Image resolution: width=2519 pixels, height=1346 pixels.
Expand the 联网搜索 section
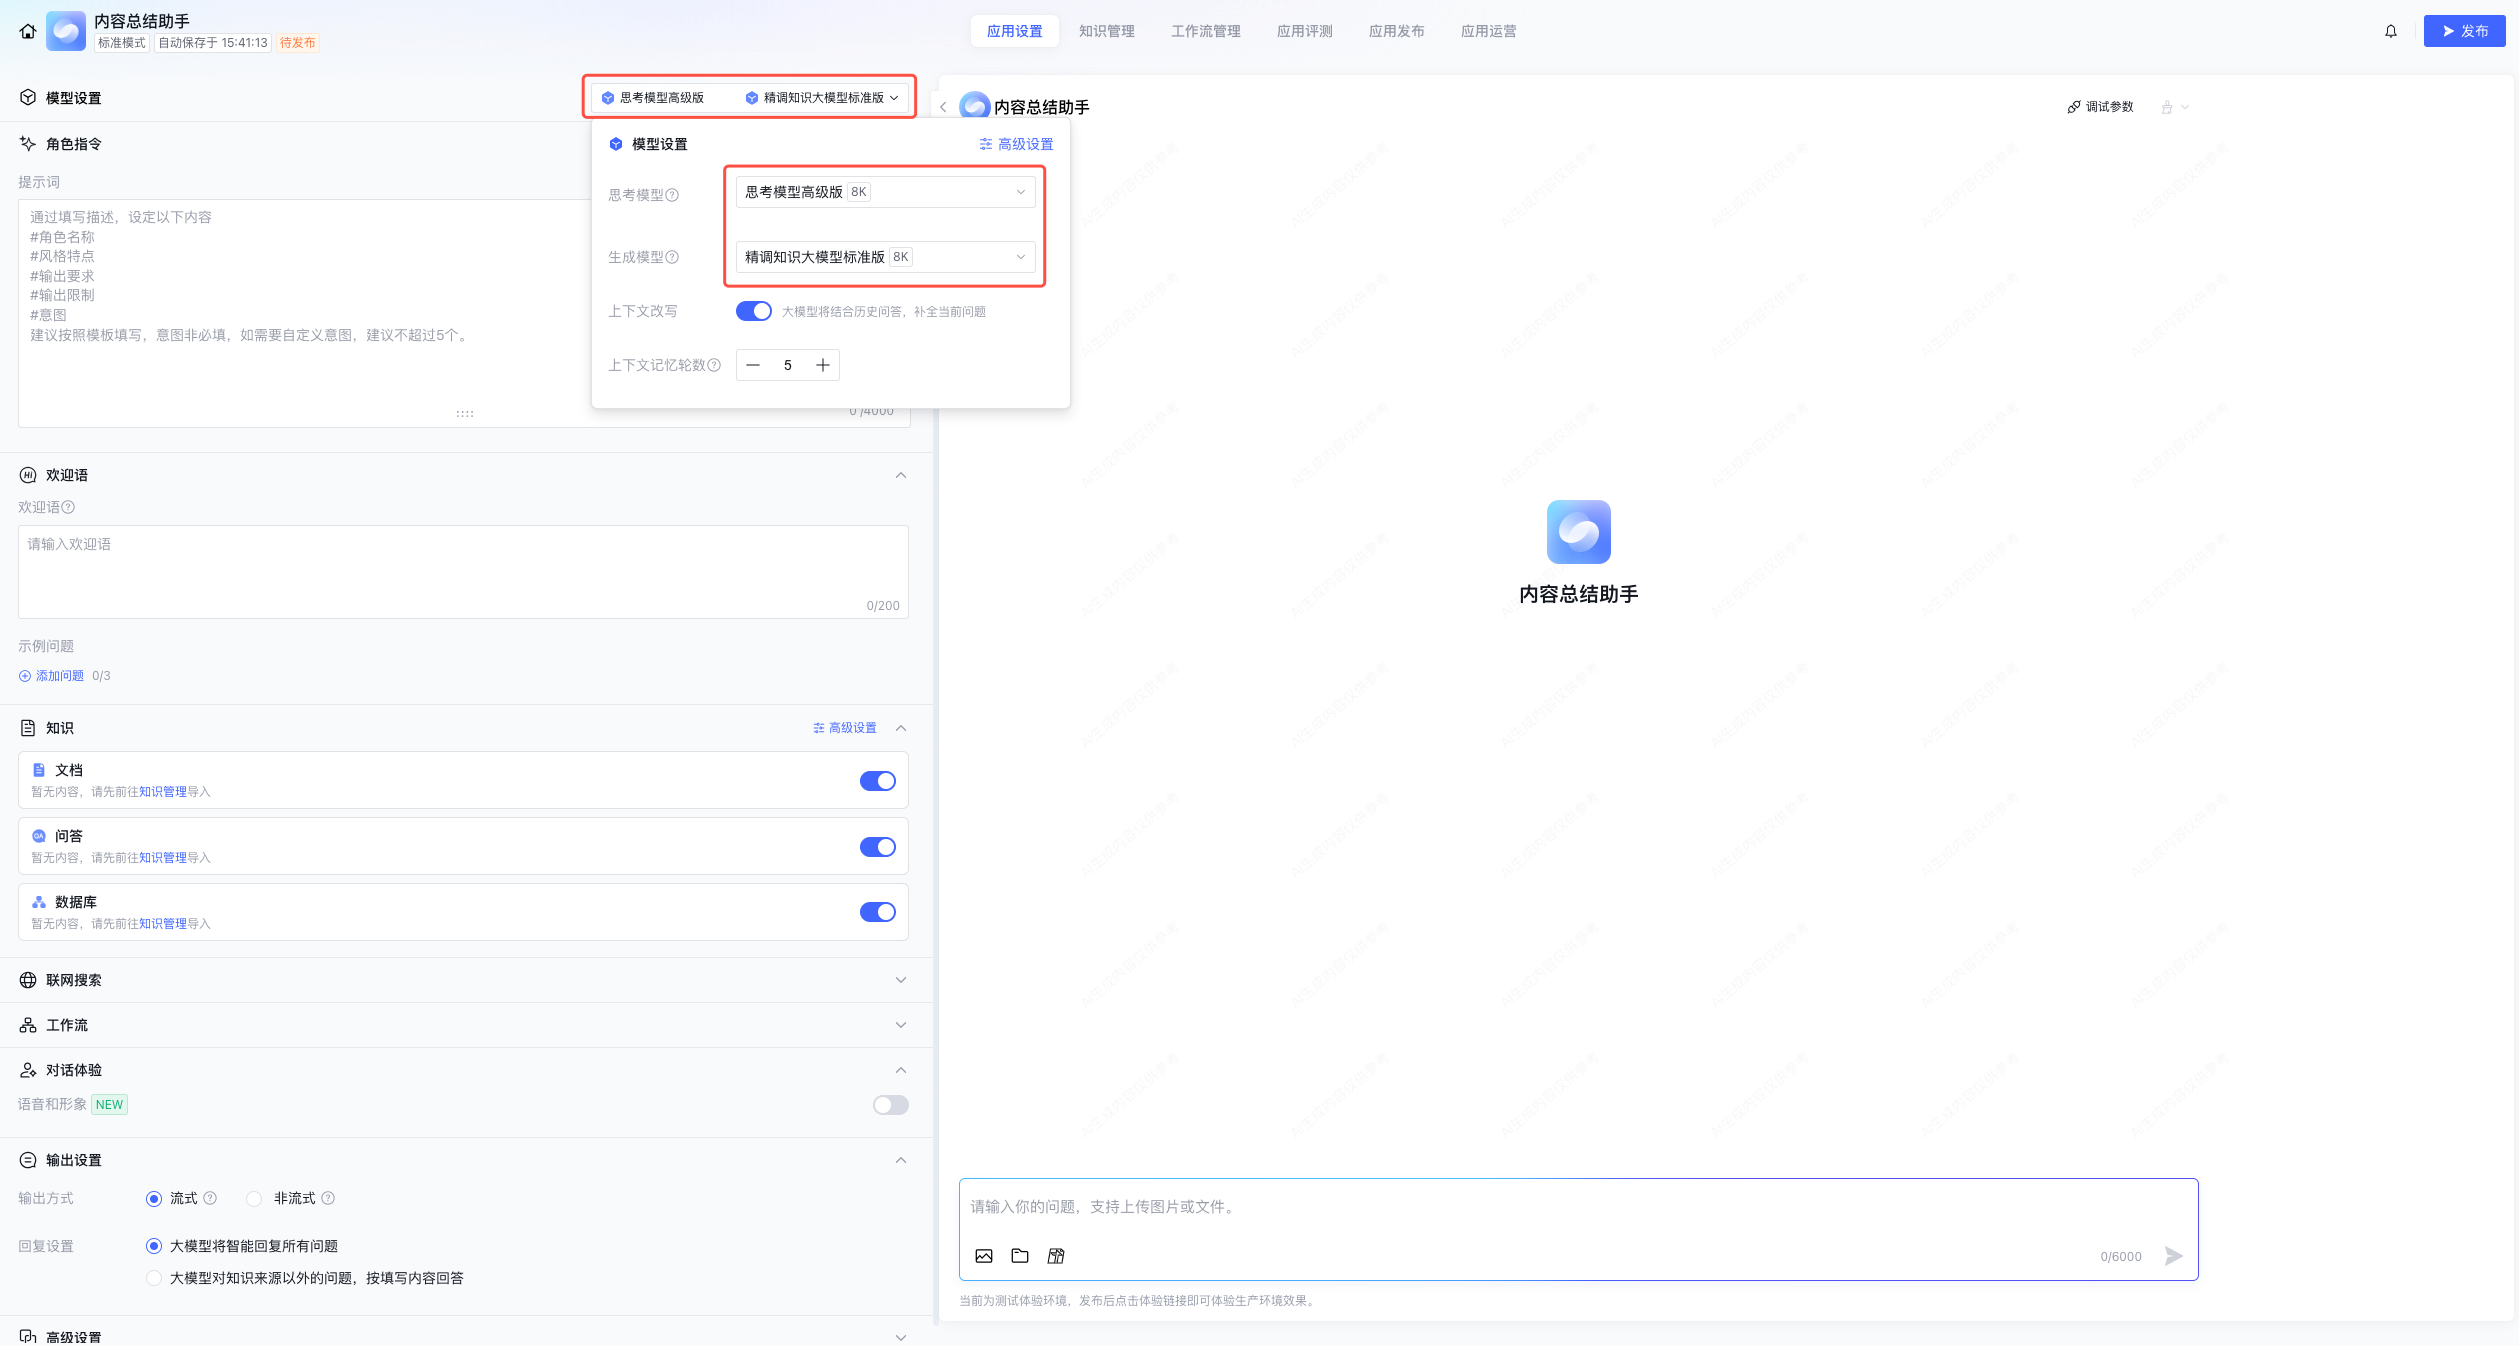[900, 980]
